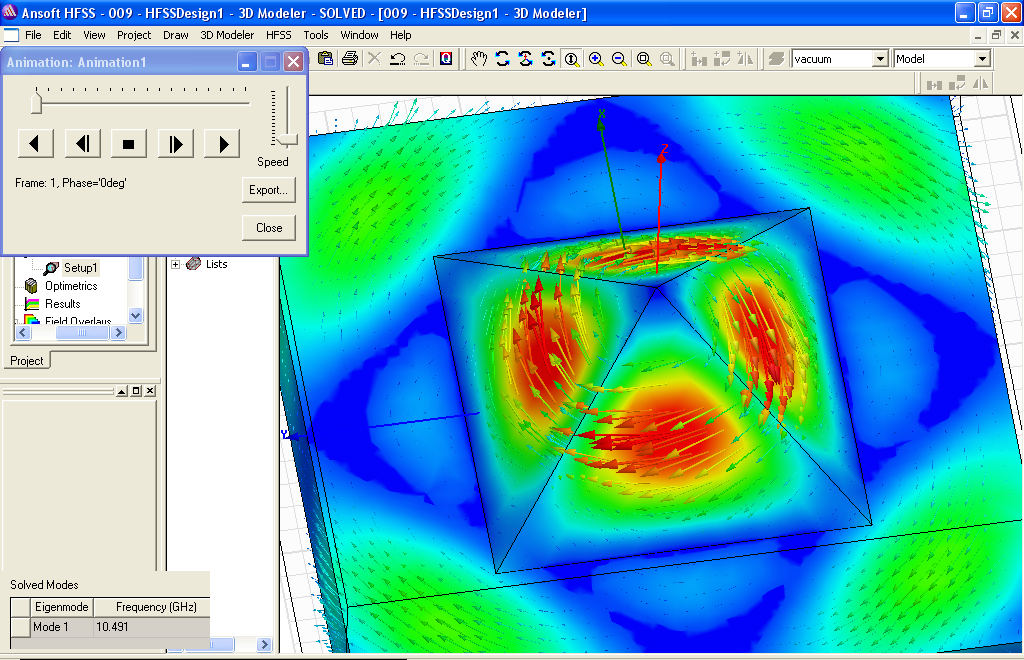Viewport: 1024px width, 660px height.
Task: Click the greyed Fit Selection zoom icon
Action: pos(667,59)
